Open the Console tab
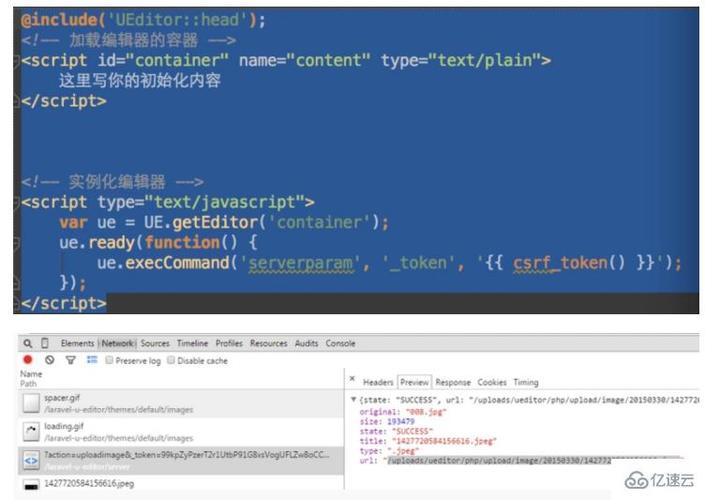Screen dimensions: 705x500 point(340,344)
